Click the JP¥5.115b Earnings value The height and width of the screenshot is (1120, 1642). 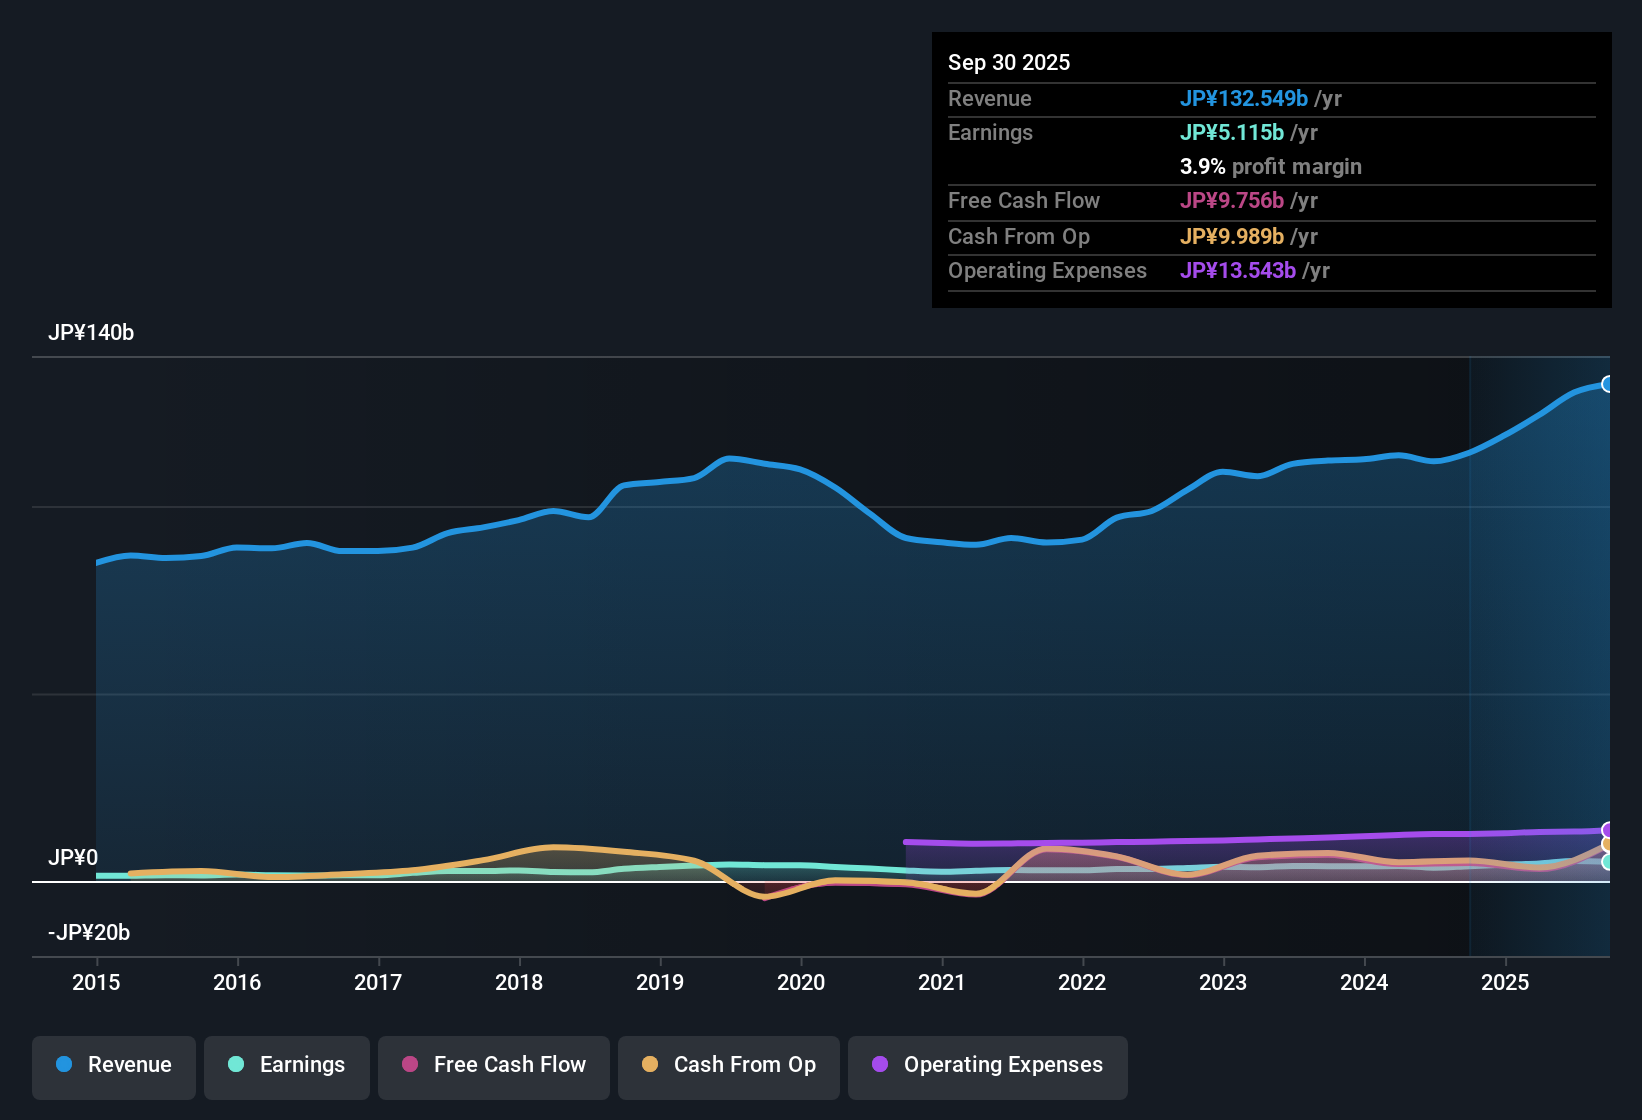point(1233,132)
